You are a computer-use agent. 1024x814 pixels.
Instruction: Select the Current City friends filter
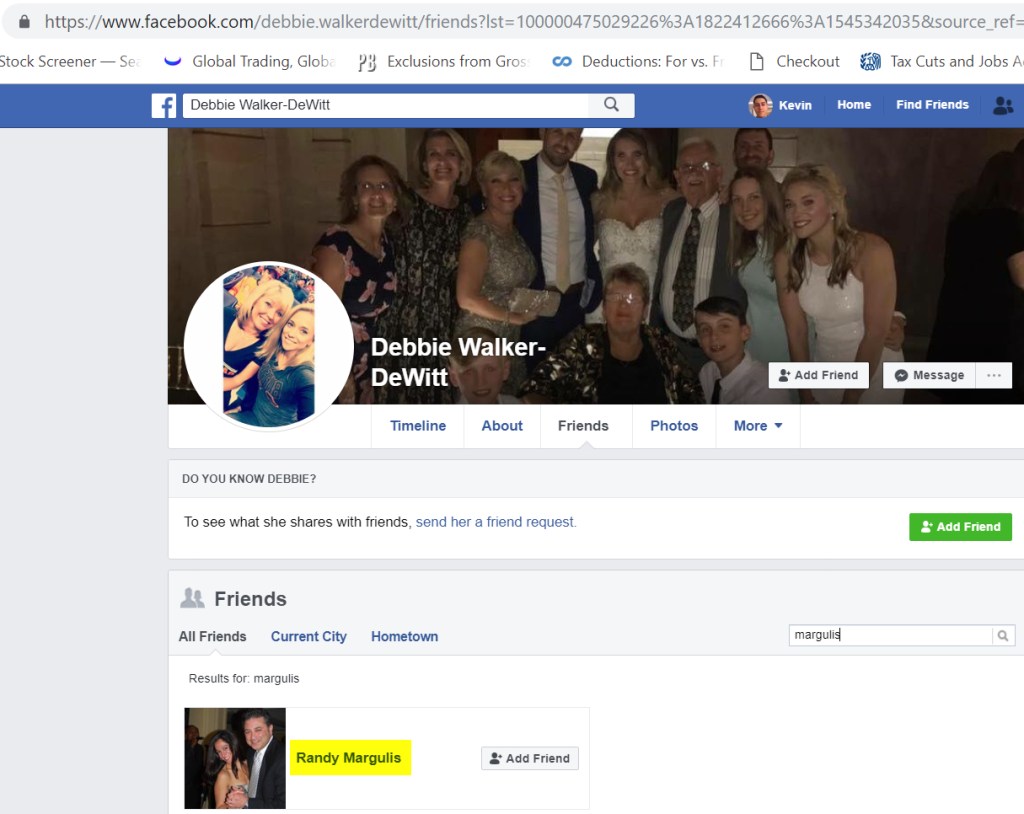point(308,636)
